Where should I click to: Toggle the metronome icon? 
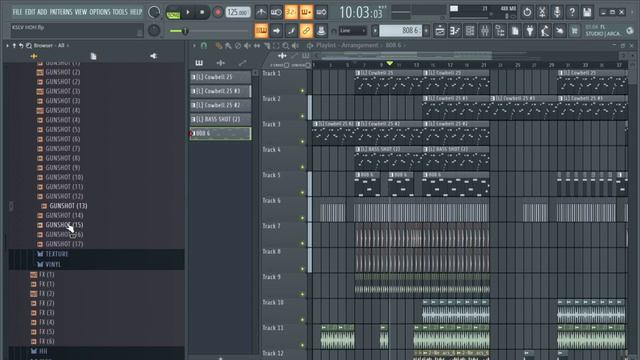[261, 12]
